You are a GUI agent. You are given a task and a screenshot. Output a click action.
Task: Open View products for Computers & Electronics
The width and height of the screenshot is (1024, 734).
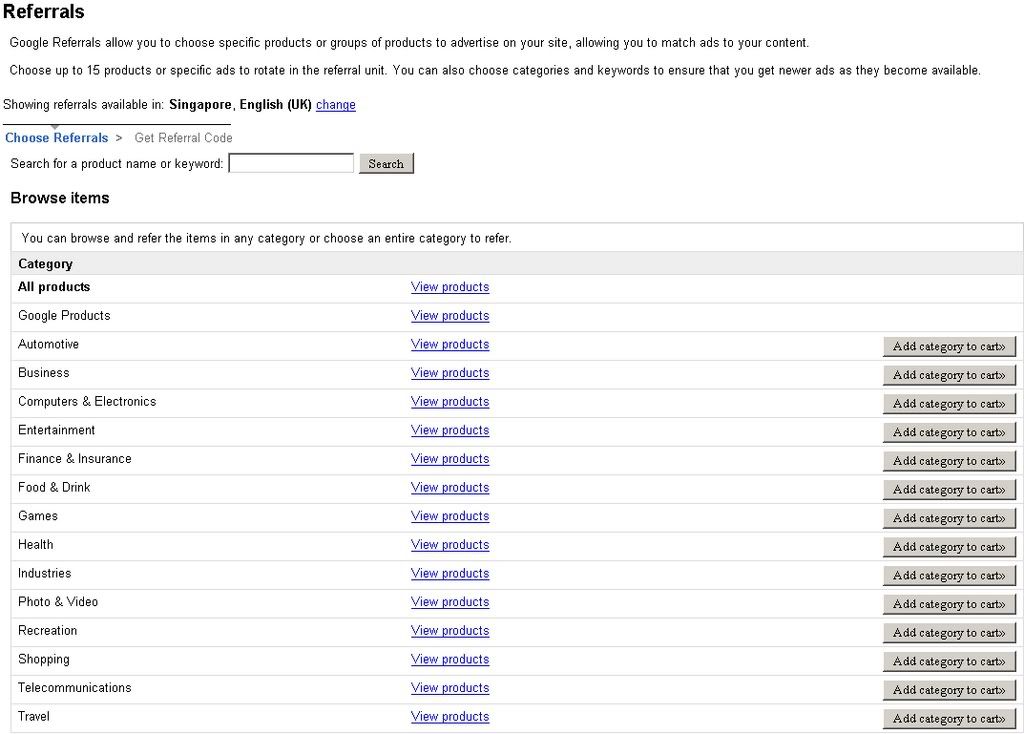click(450, 402)
